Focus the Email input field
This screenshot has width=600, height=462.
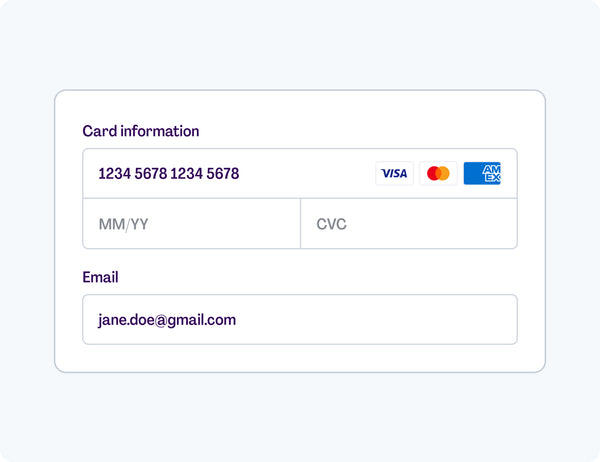tap(299, 320)
